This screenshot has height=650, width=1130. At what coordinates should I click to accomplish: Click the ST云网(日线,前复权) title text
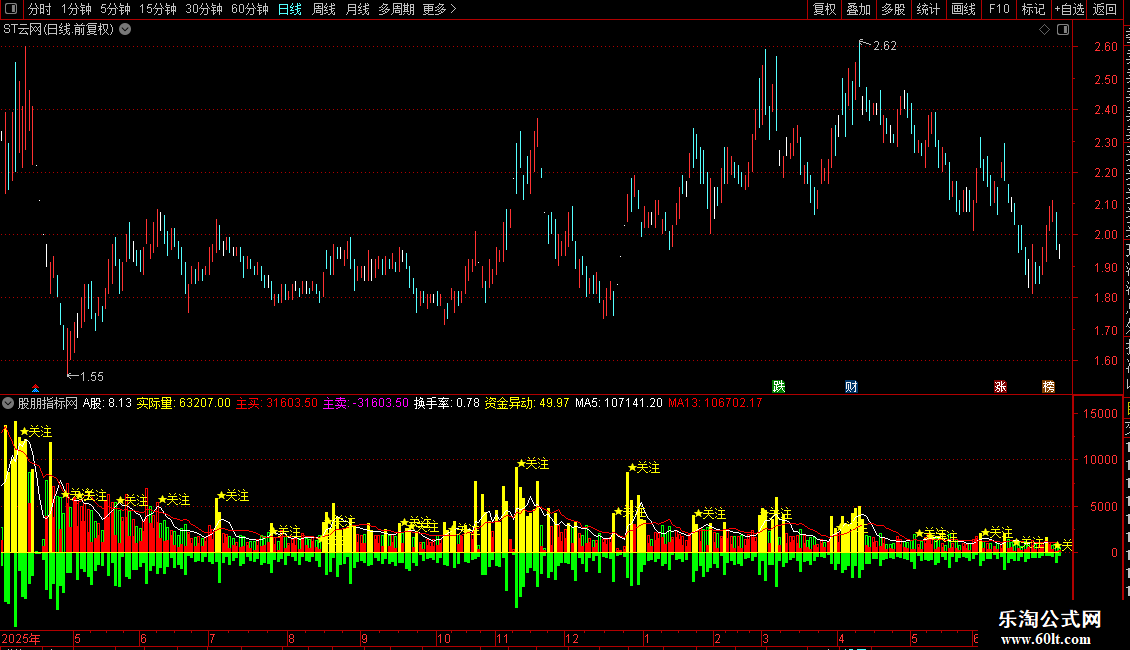58,30
